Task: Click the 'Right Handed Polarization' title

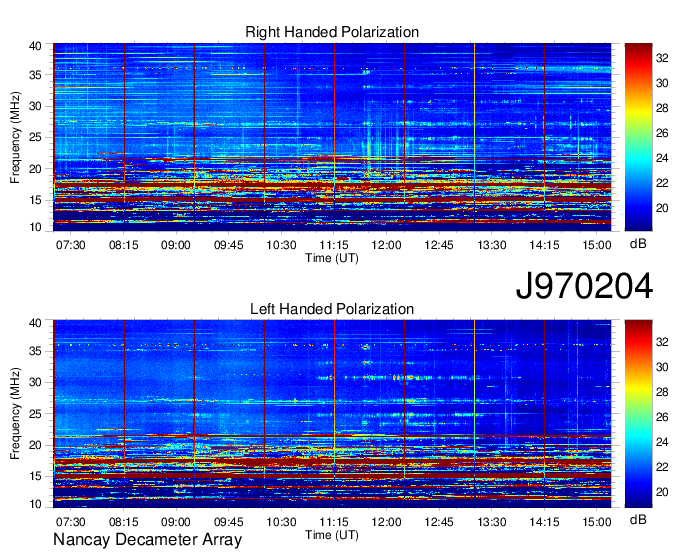Action: [332, 32]
